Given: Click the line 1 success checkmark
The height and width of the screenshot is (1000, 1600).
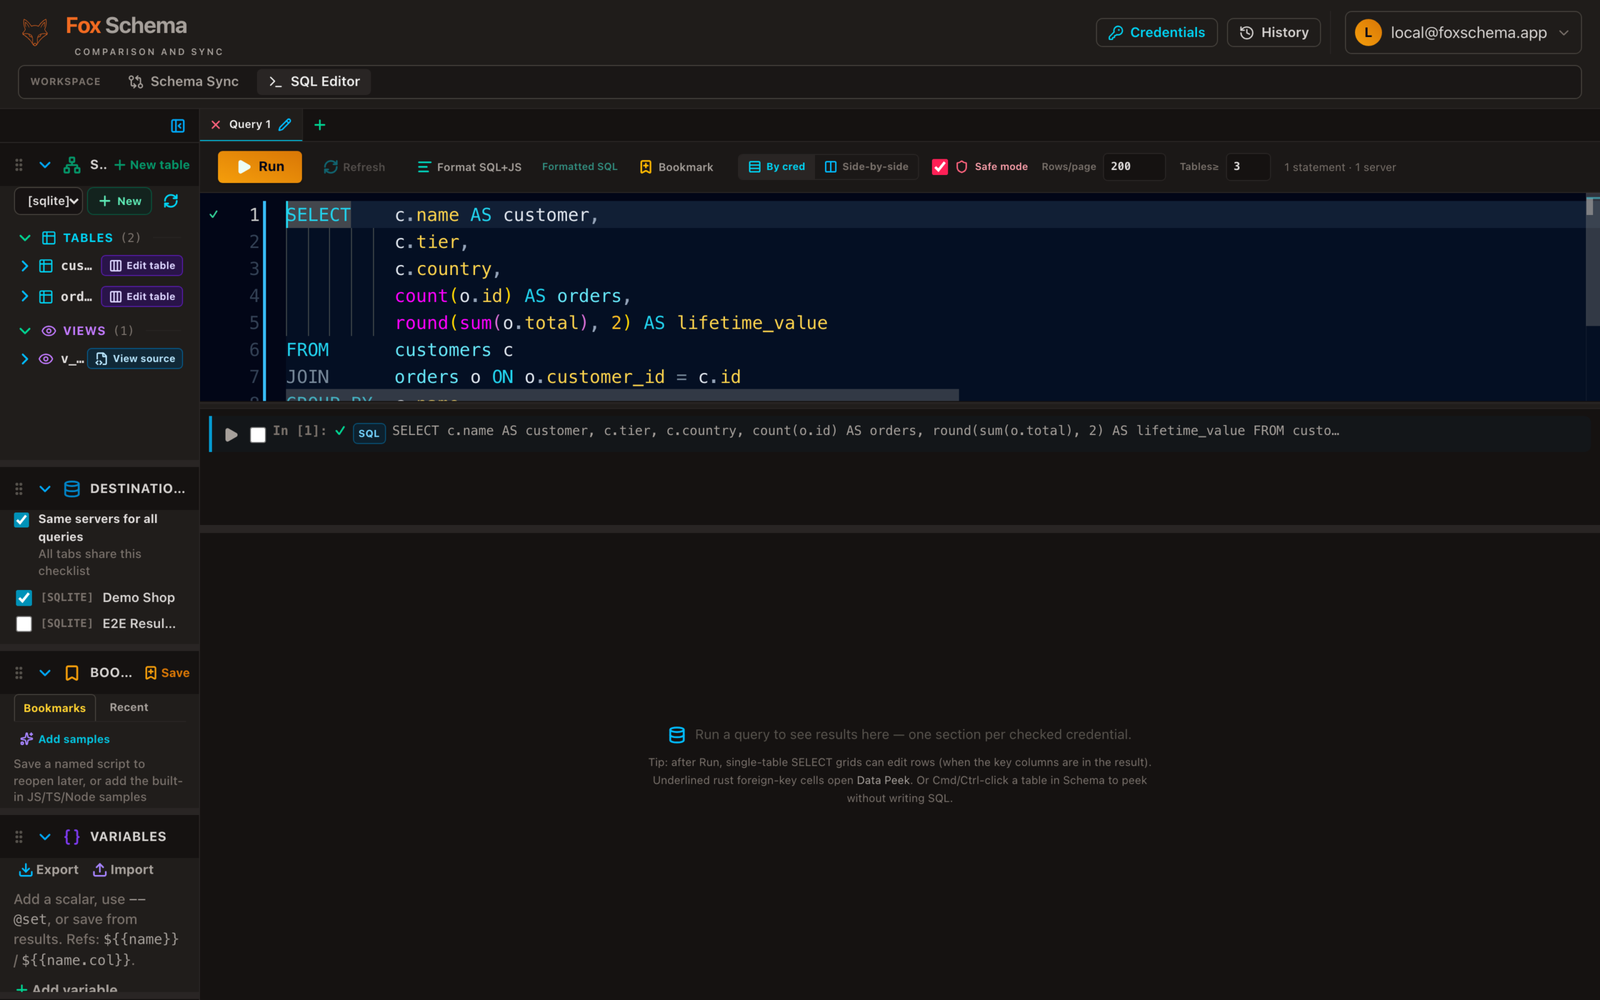Looking at the screenshot, I should click(x=214, y=214).
